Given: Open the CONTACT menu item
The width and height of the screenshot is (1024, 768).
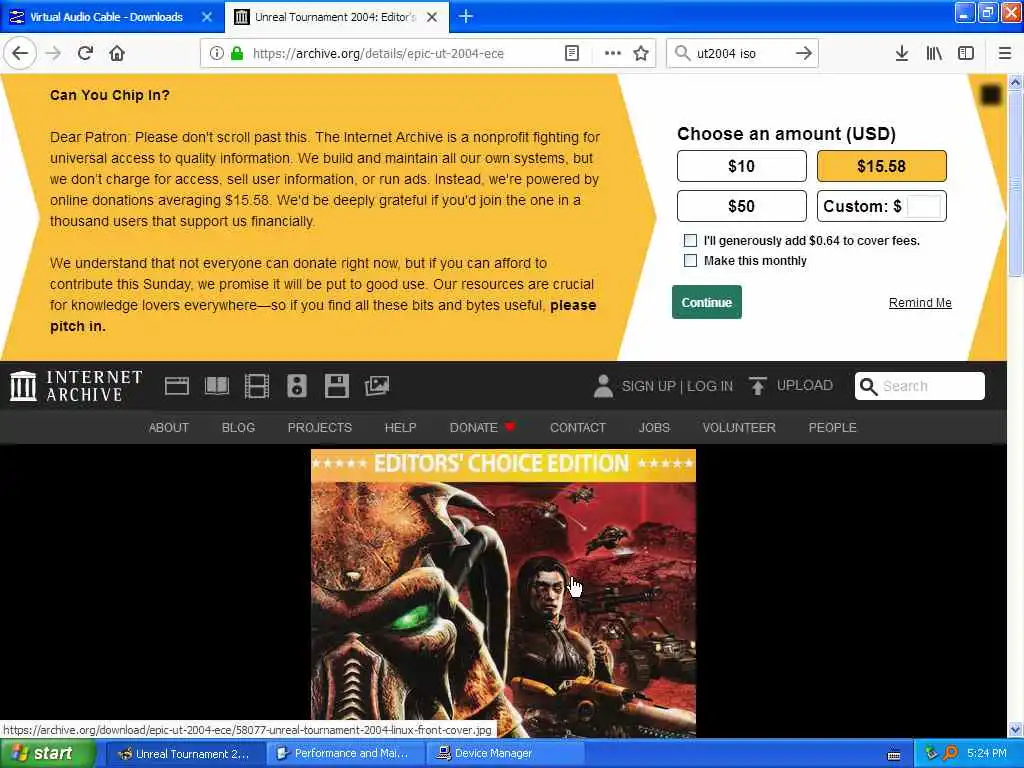Looking at the screenshot, I should tap(577, 427).
